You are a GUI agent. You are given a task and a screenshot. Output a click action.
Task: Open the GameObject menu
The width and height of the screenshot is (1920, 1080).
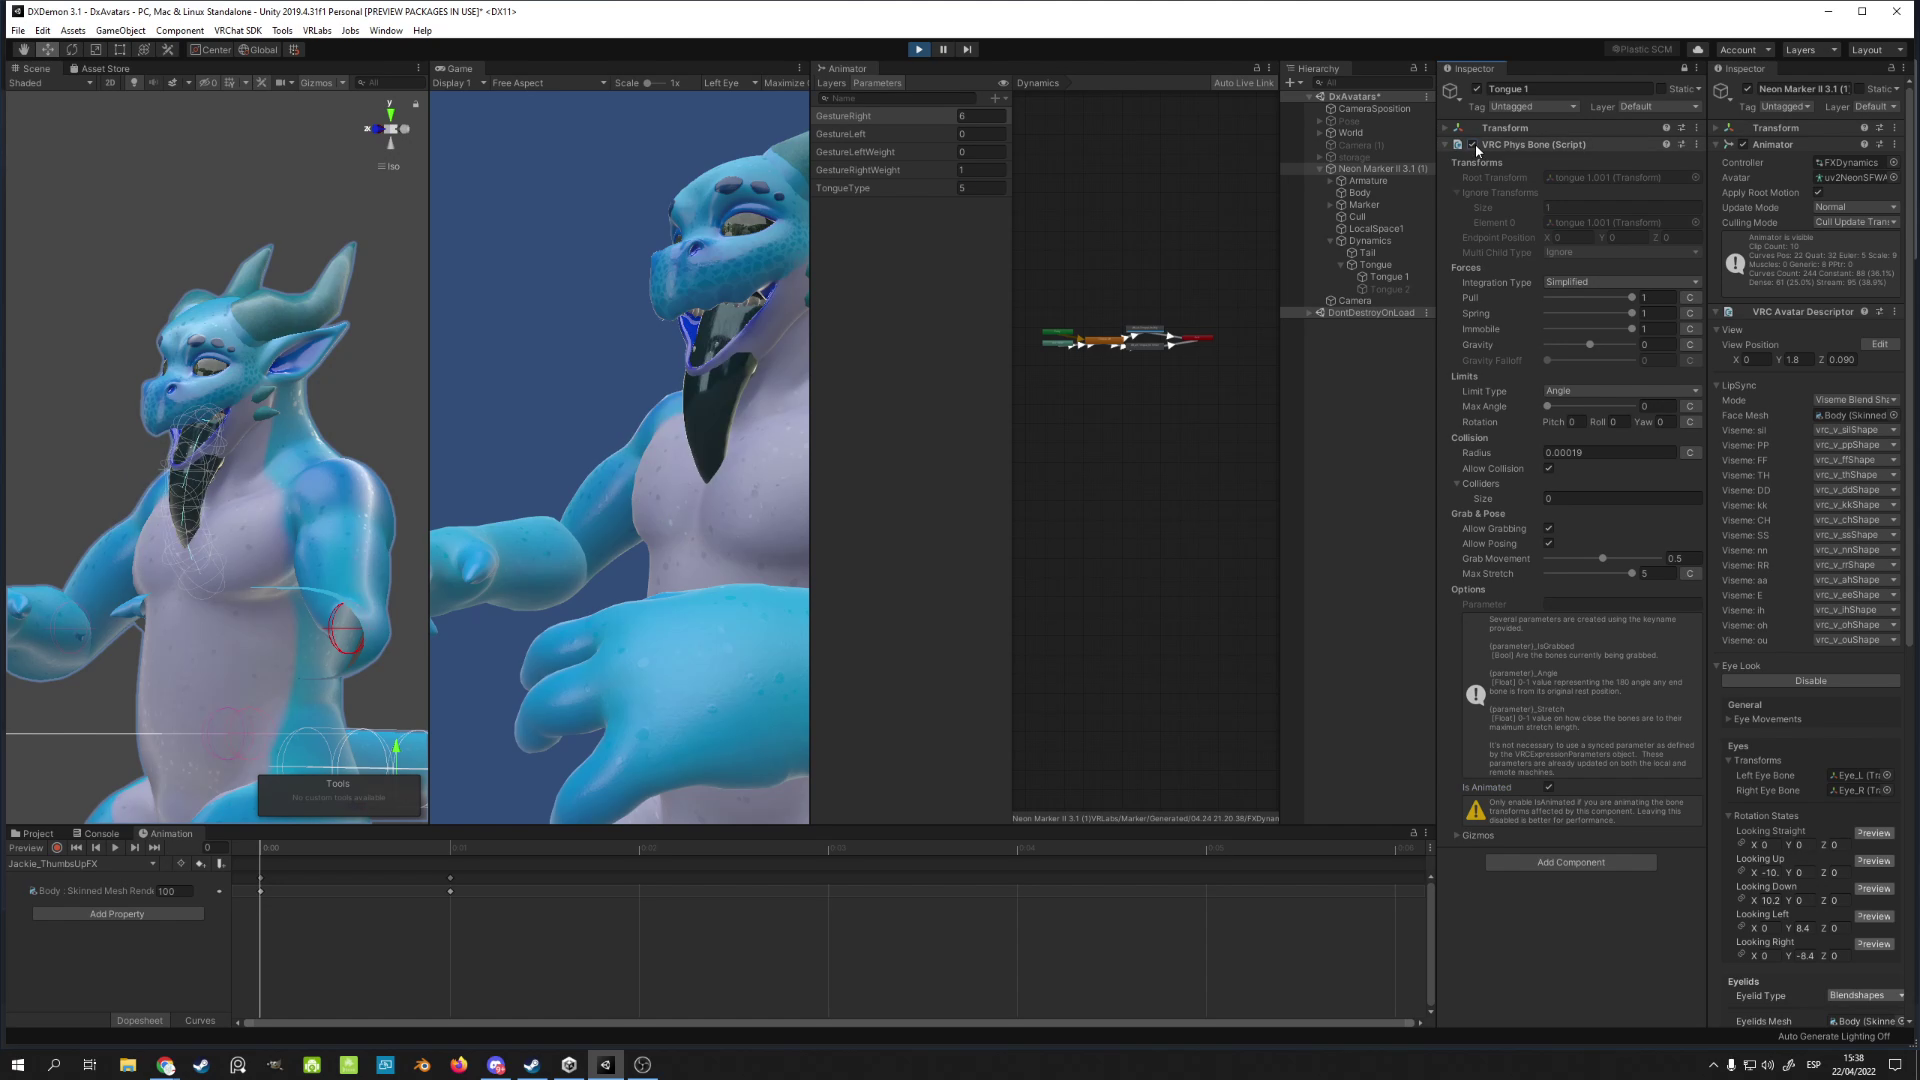[x=121, y=31]
